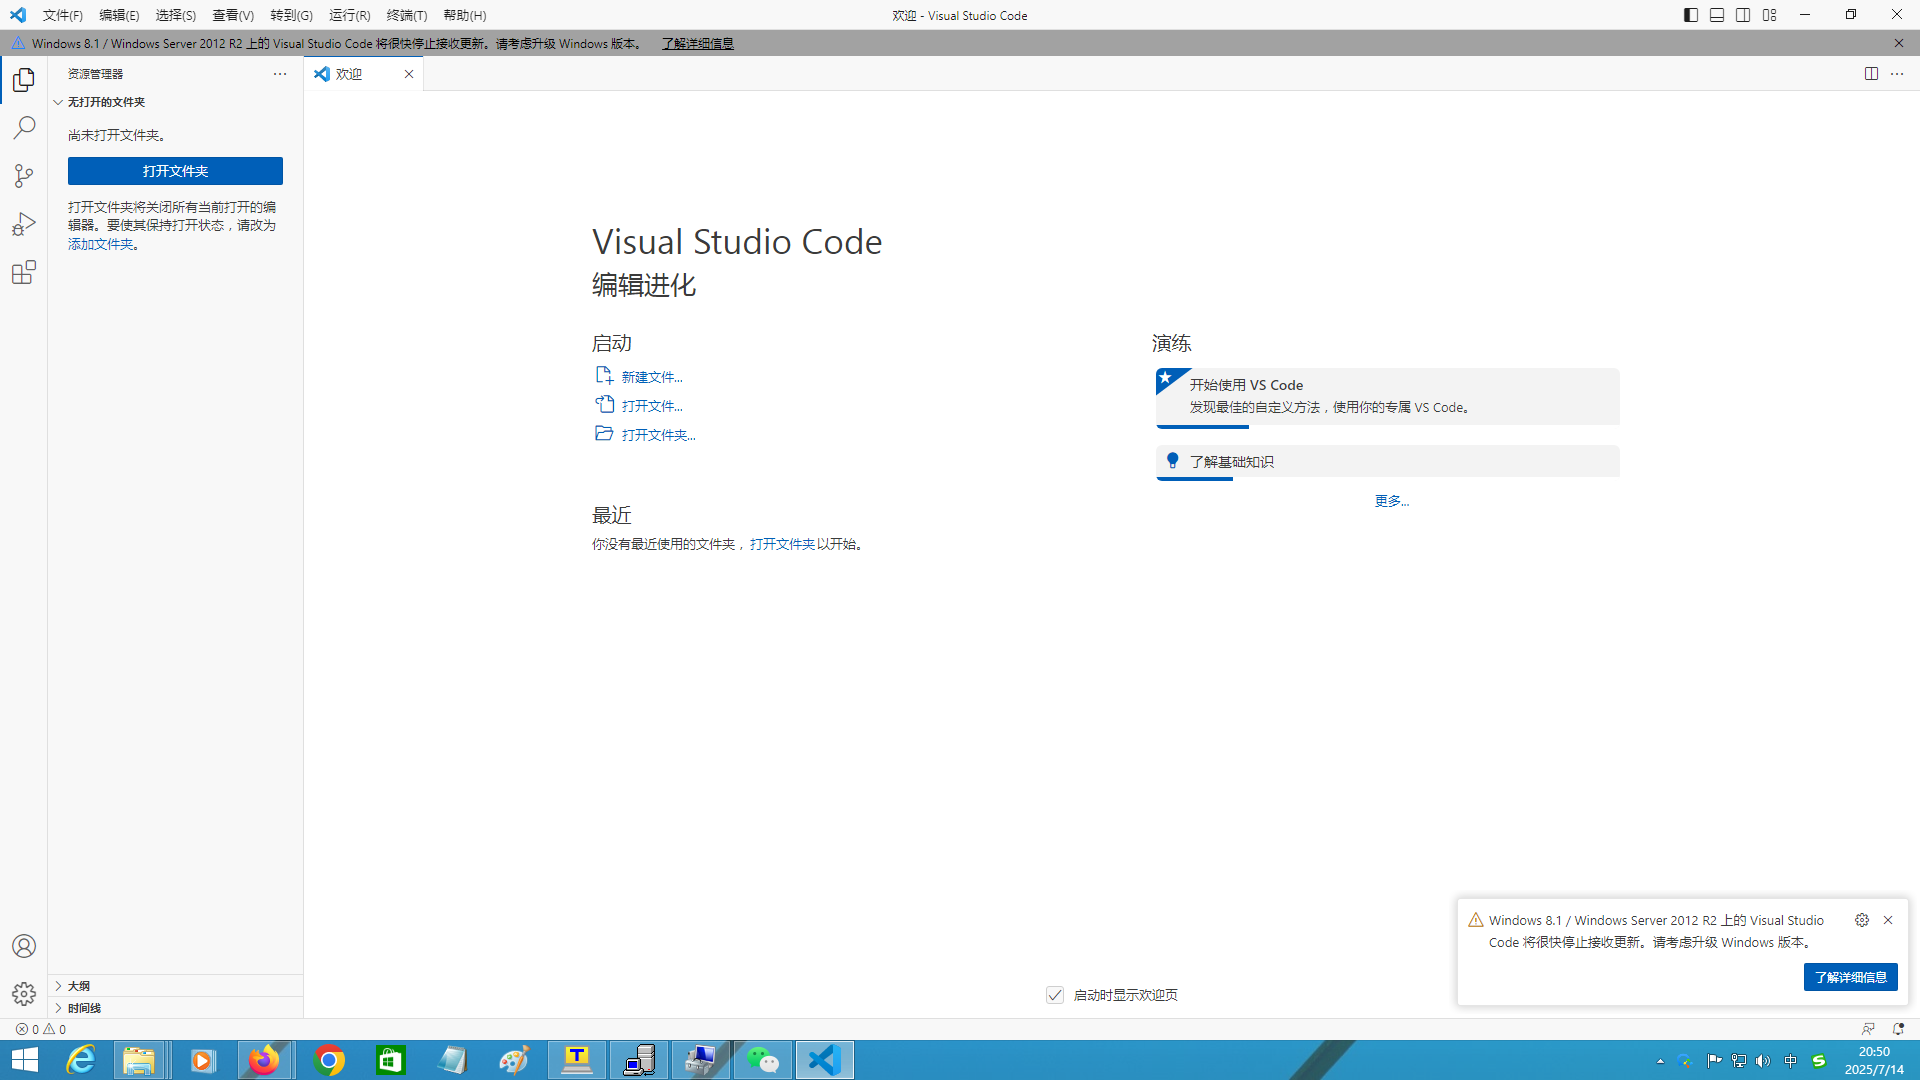Toggle bottom panel layout icon
Image resolution: width=1920 pixels, height=1080 pixels.
(1717, 15)
